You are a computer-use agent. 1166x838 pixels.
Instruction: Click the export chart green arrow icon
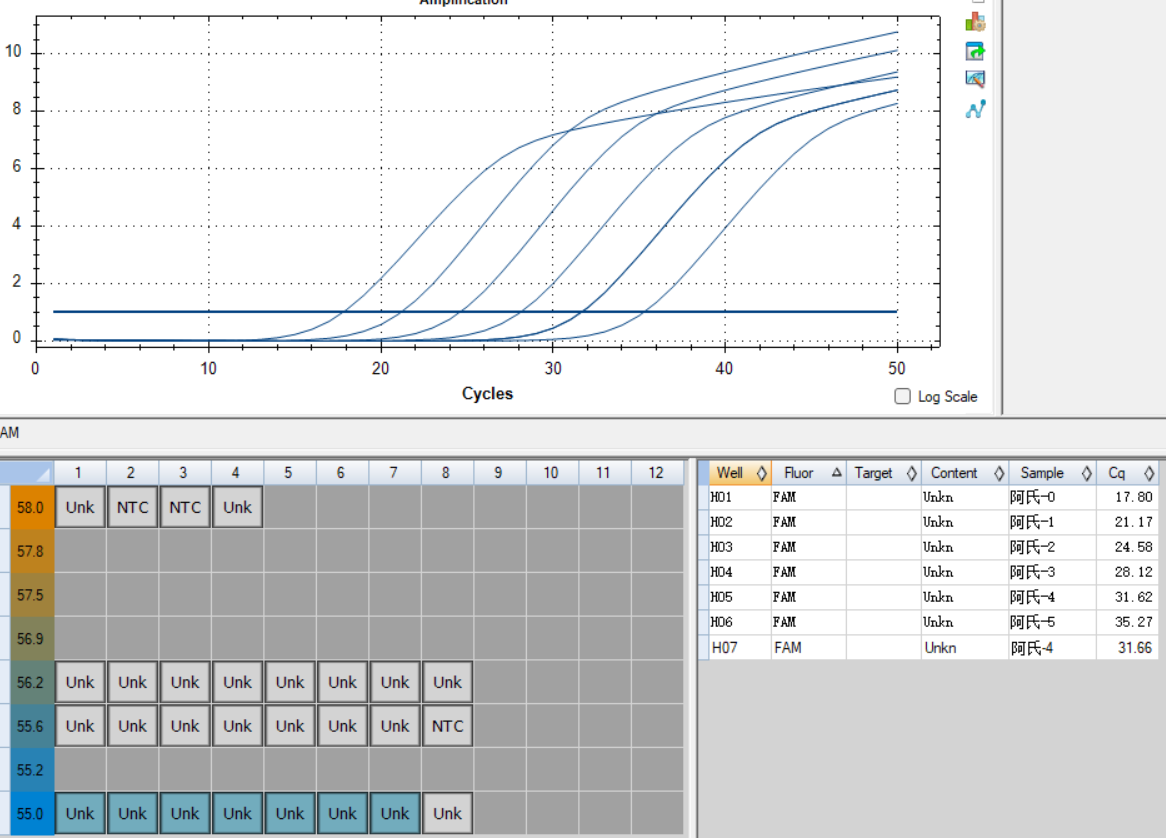pos(975,51)
